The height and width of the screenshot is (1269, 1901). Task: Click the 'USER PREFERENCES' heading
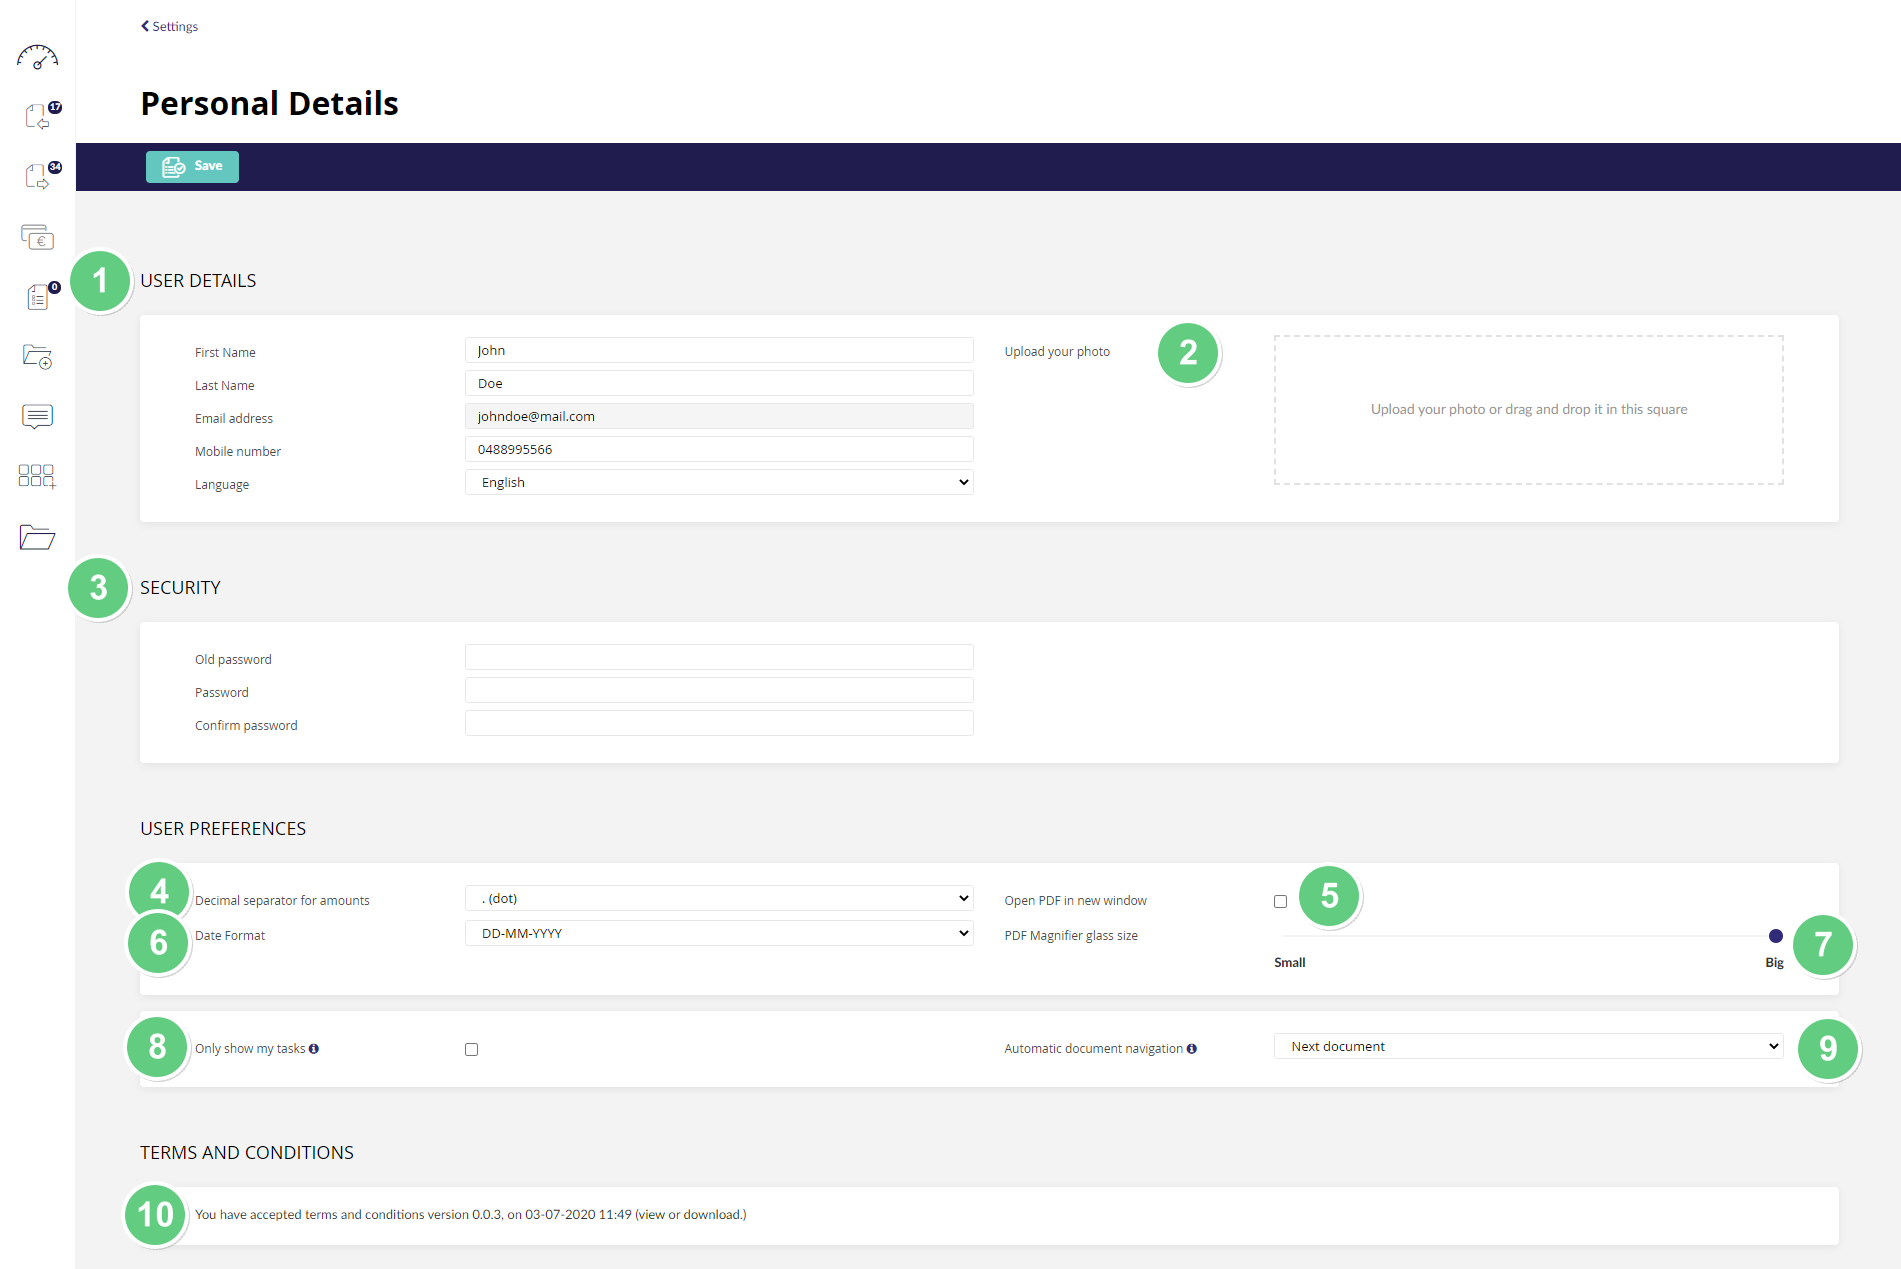point(223,829)
